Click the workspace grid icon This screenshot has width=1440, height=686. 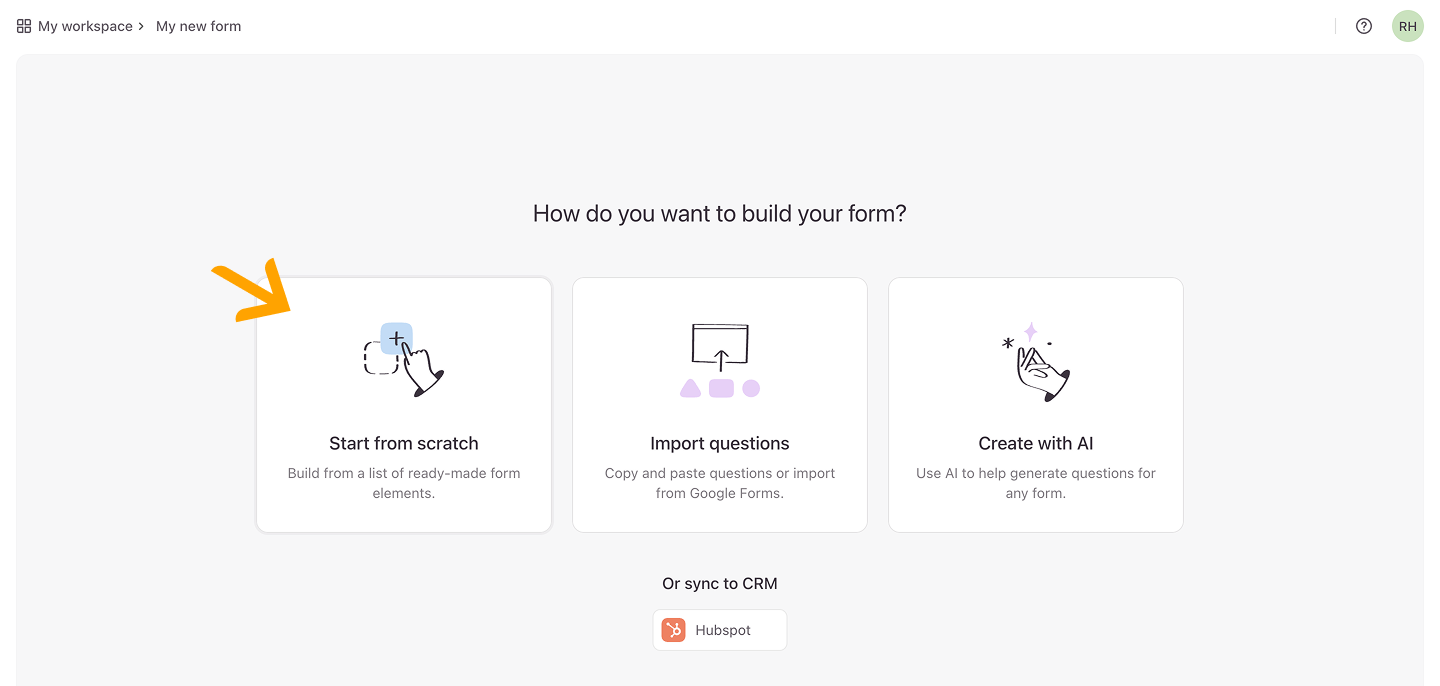point(24,26)
